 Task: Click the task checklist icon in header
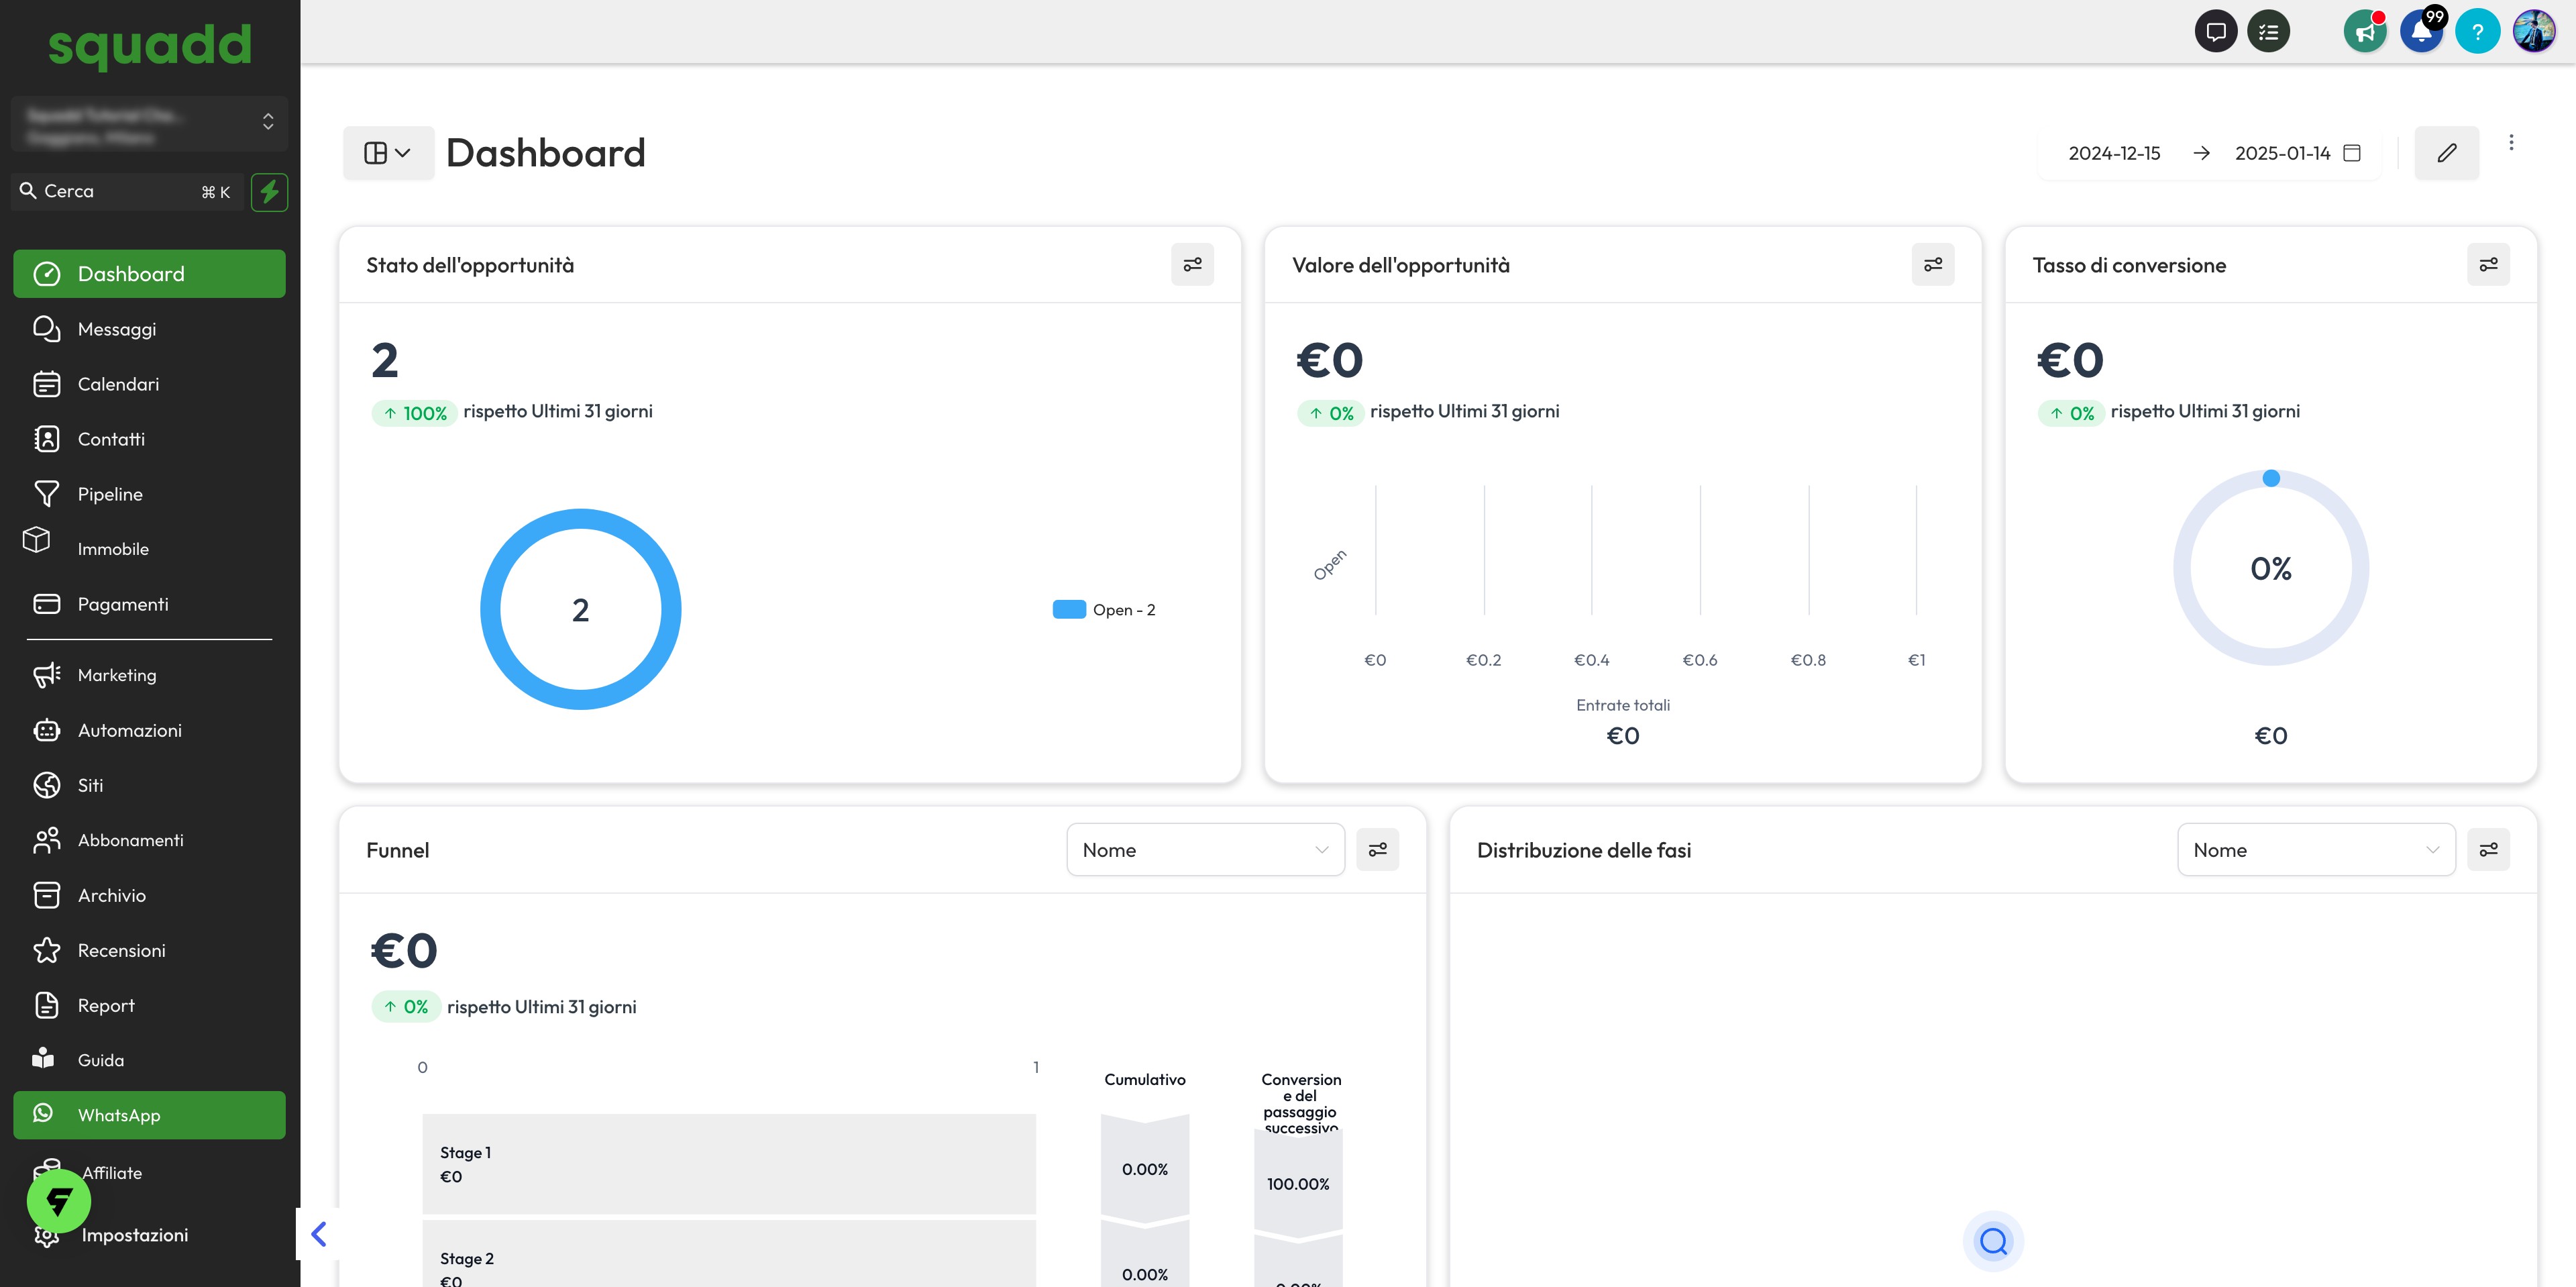[2268, 32]
